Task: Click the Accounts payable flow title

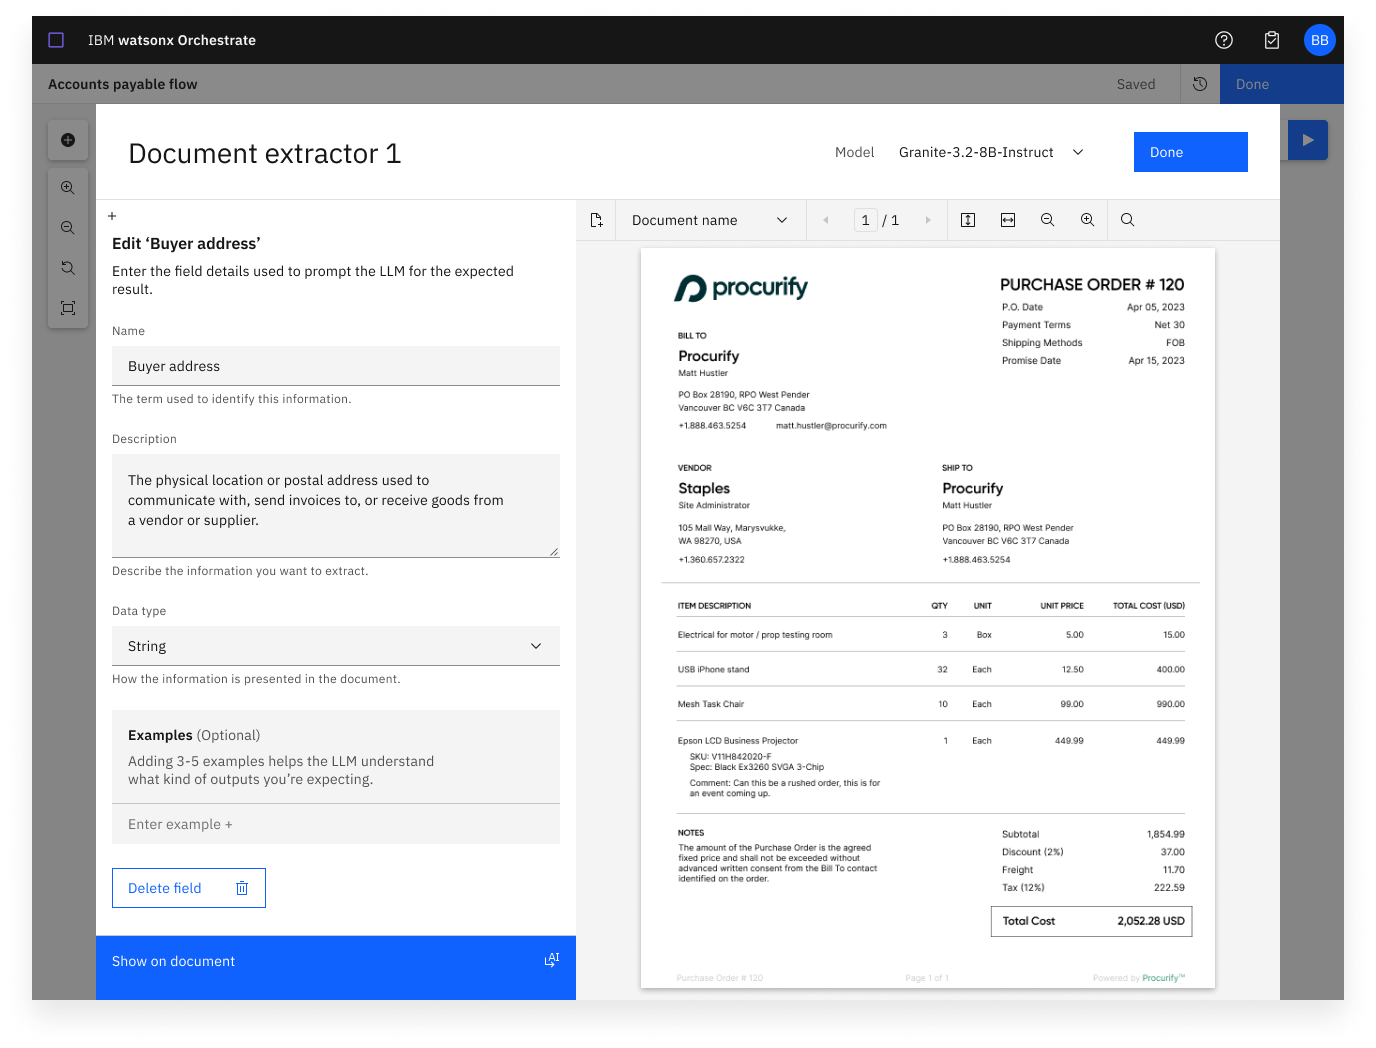Action: point(123,84)
